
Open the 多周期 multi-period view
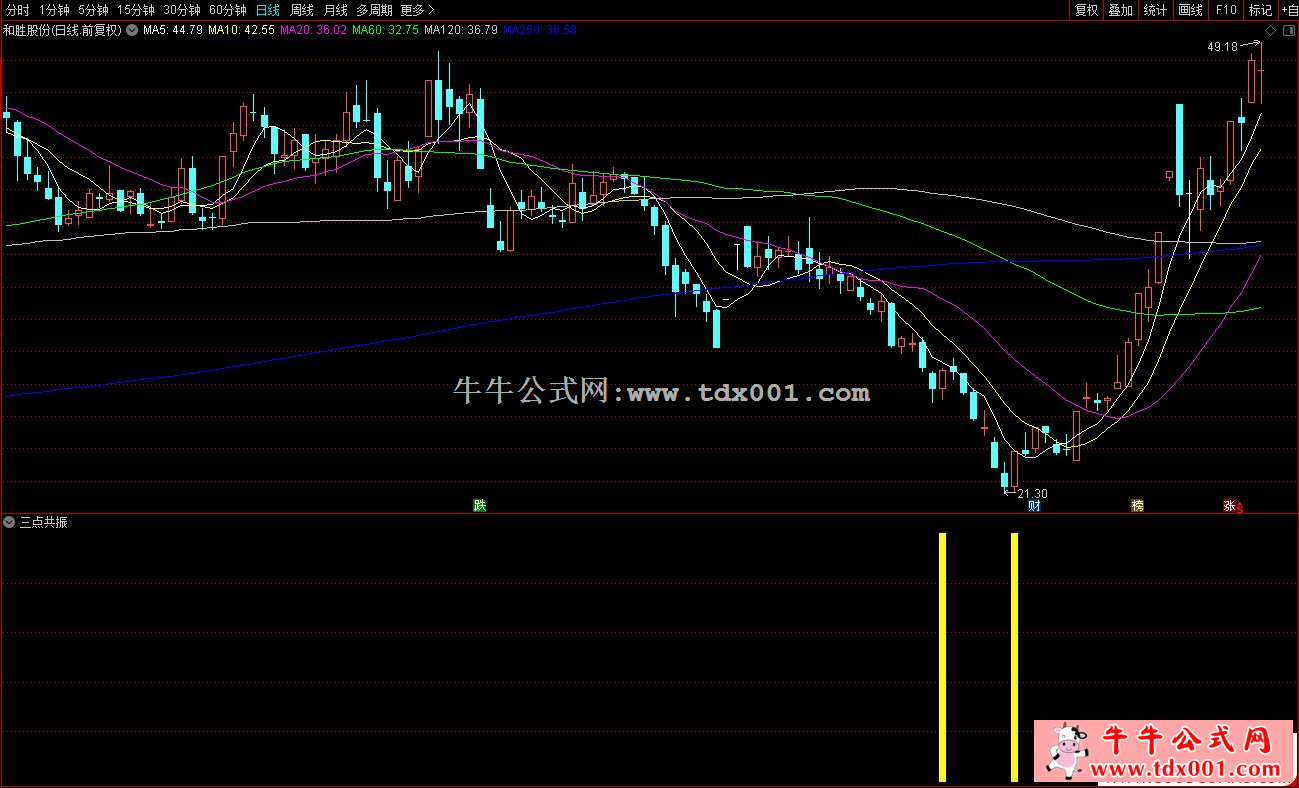pos(375,10)
